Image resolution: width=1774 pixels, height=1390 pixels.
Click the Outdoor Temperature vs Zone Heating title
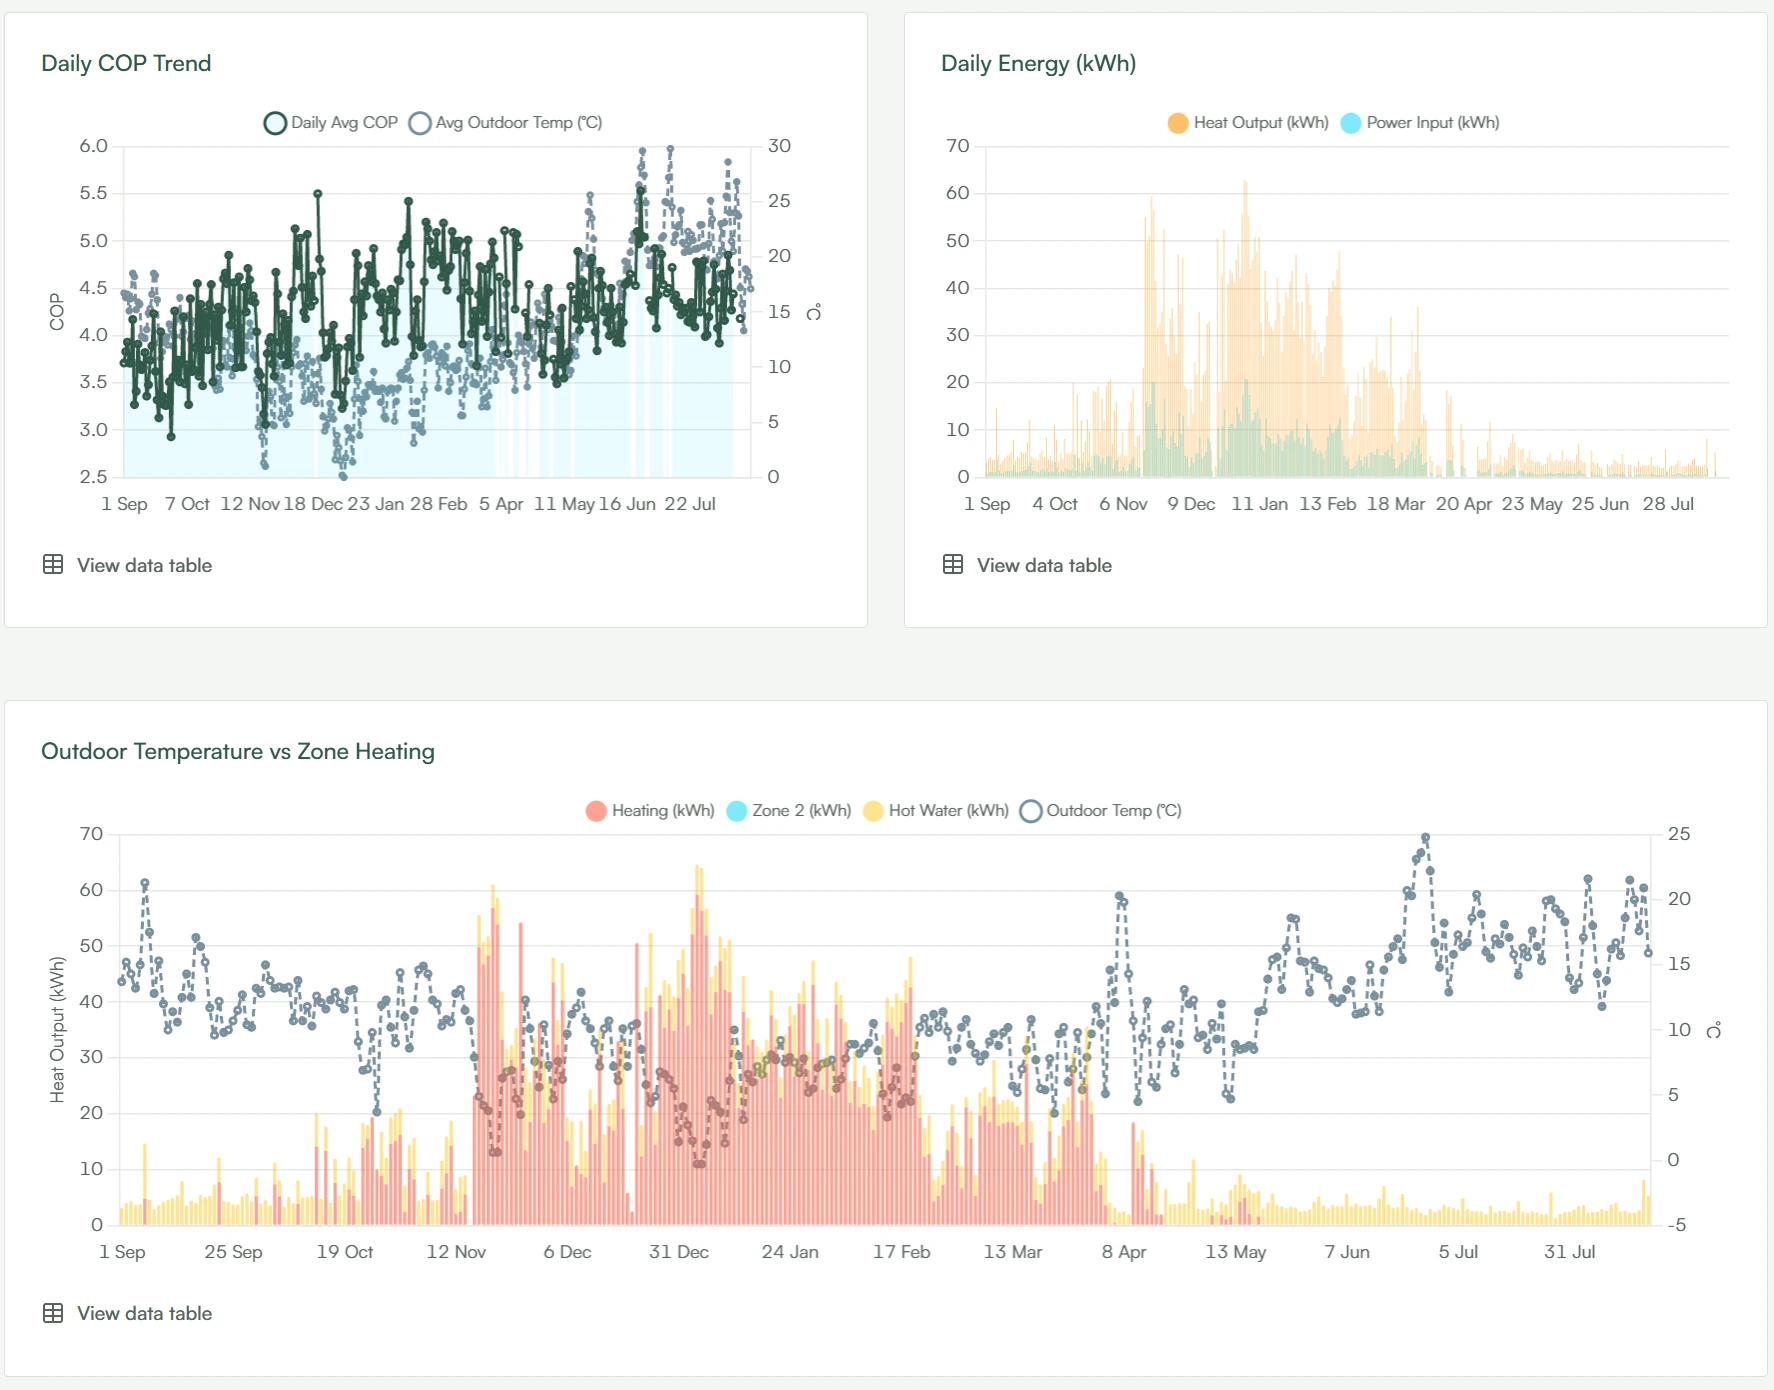tap(238, 751)
